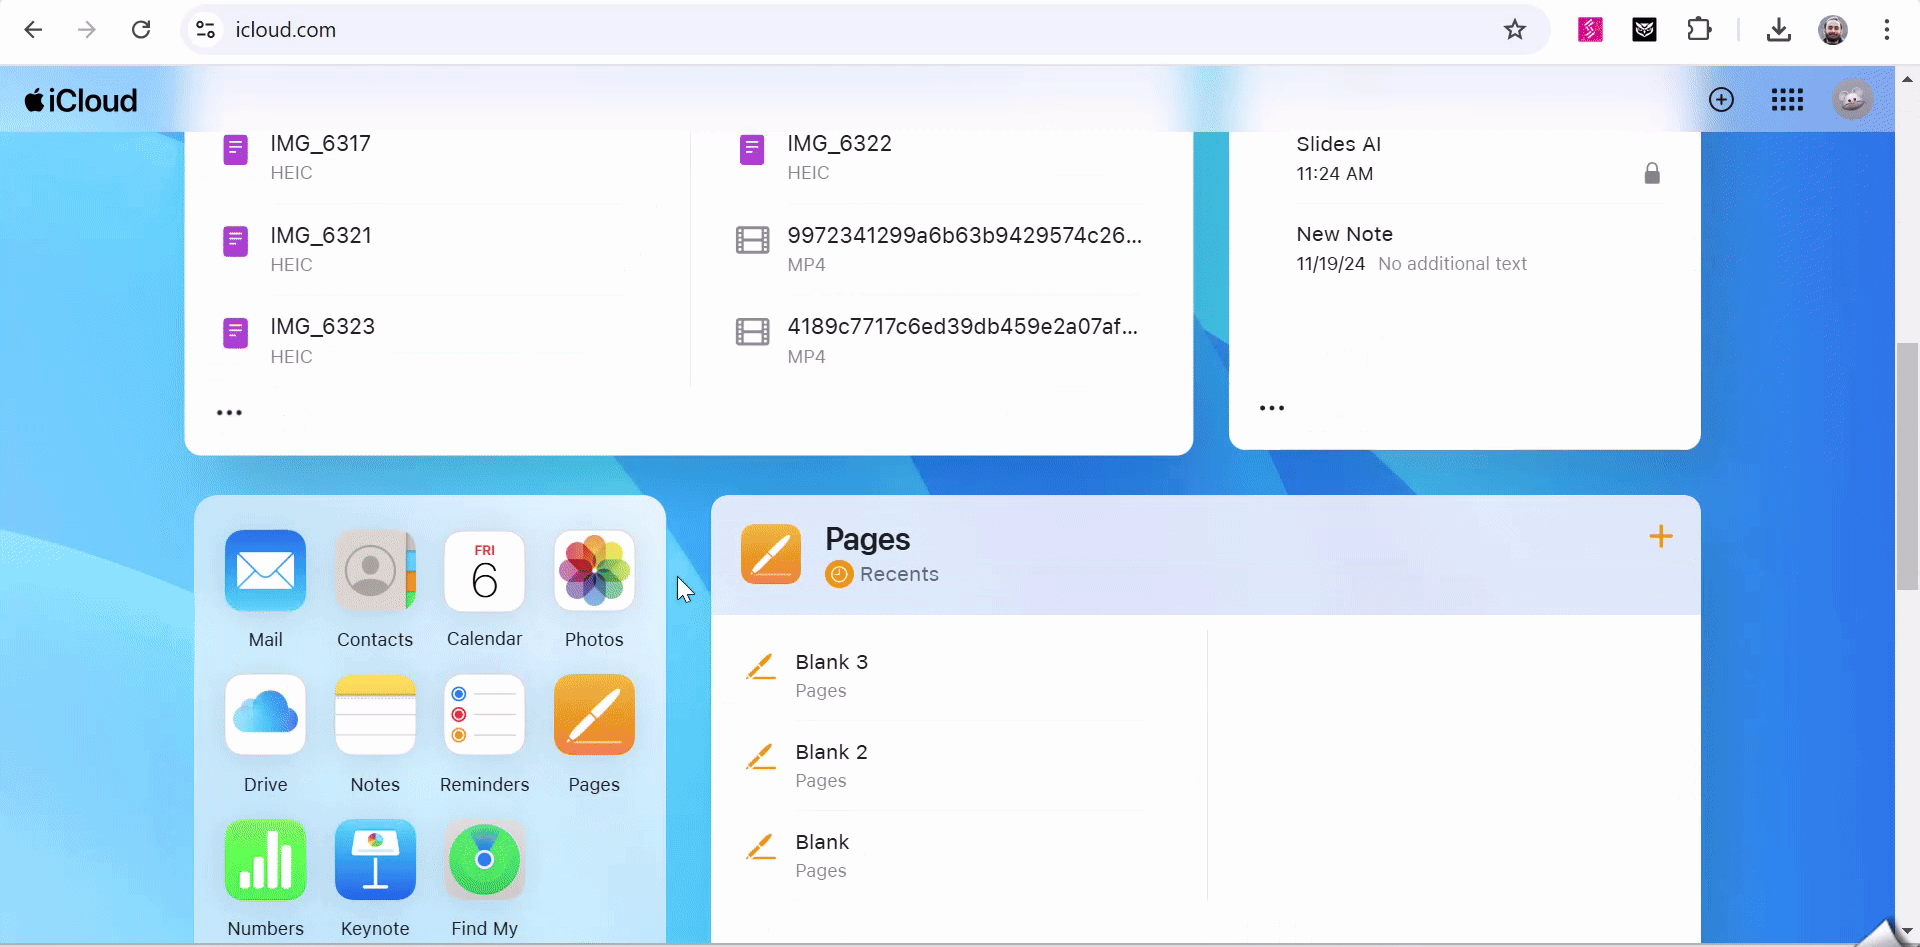Open the Calendar app icon
Viewport: 1920px width, 947px height.
[484, 571]
